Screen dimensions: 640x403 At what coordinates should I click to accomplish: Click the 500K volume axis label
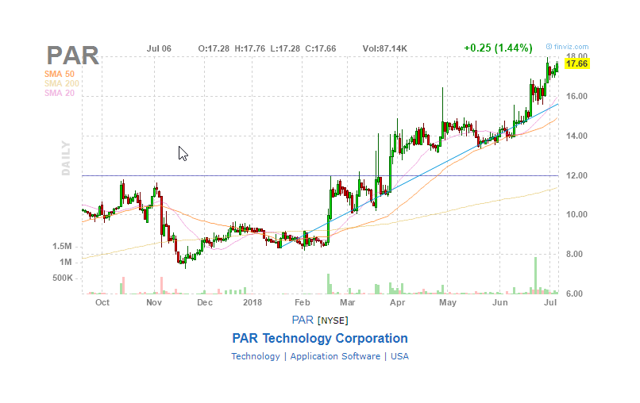pos(63,278)
